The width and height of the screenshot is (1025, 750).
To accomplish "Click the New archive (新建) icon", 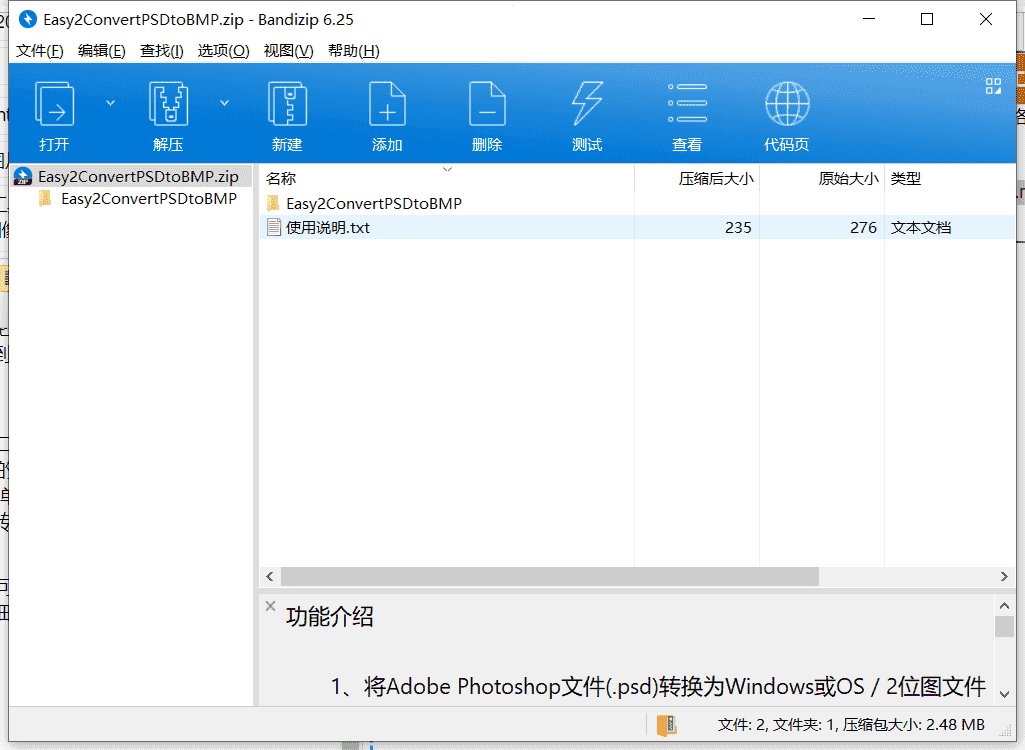I will point(288,104).
